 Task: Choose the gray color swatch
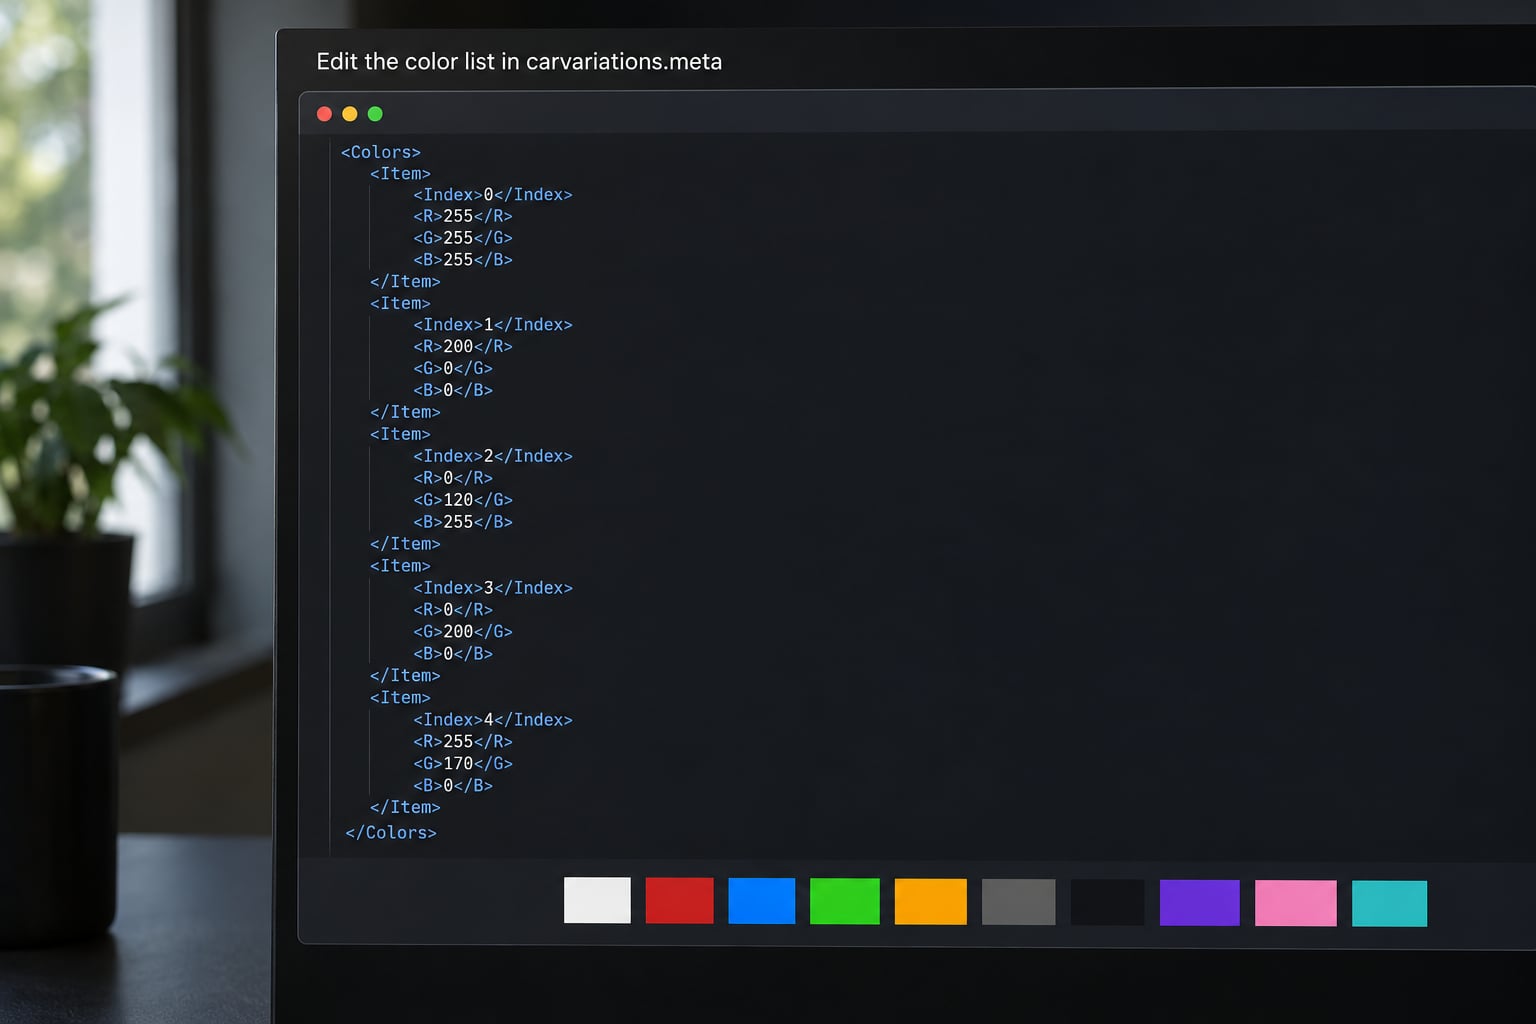(1018, 902)
